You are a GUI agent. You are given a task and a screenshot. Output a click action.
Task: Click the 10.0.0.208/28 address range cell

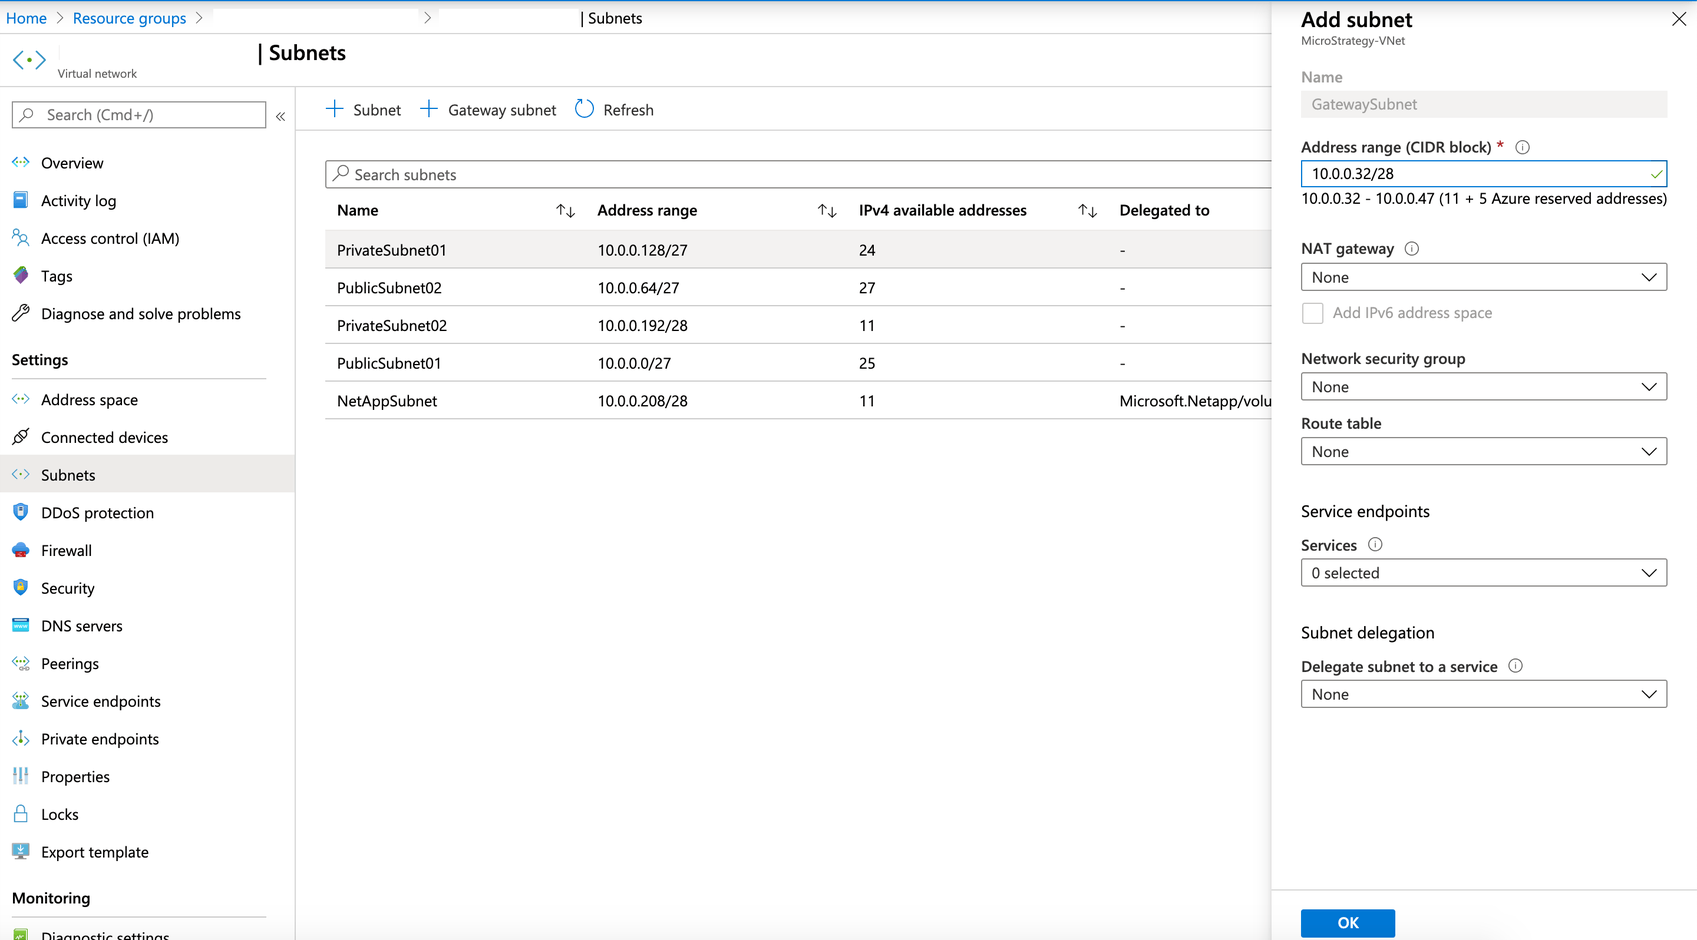[x=642, y=401]
